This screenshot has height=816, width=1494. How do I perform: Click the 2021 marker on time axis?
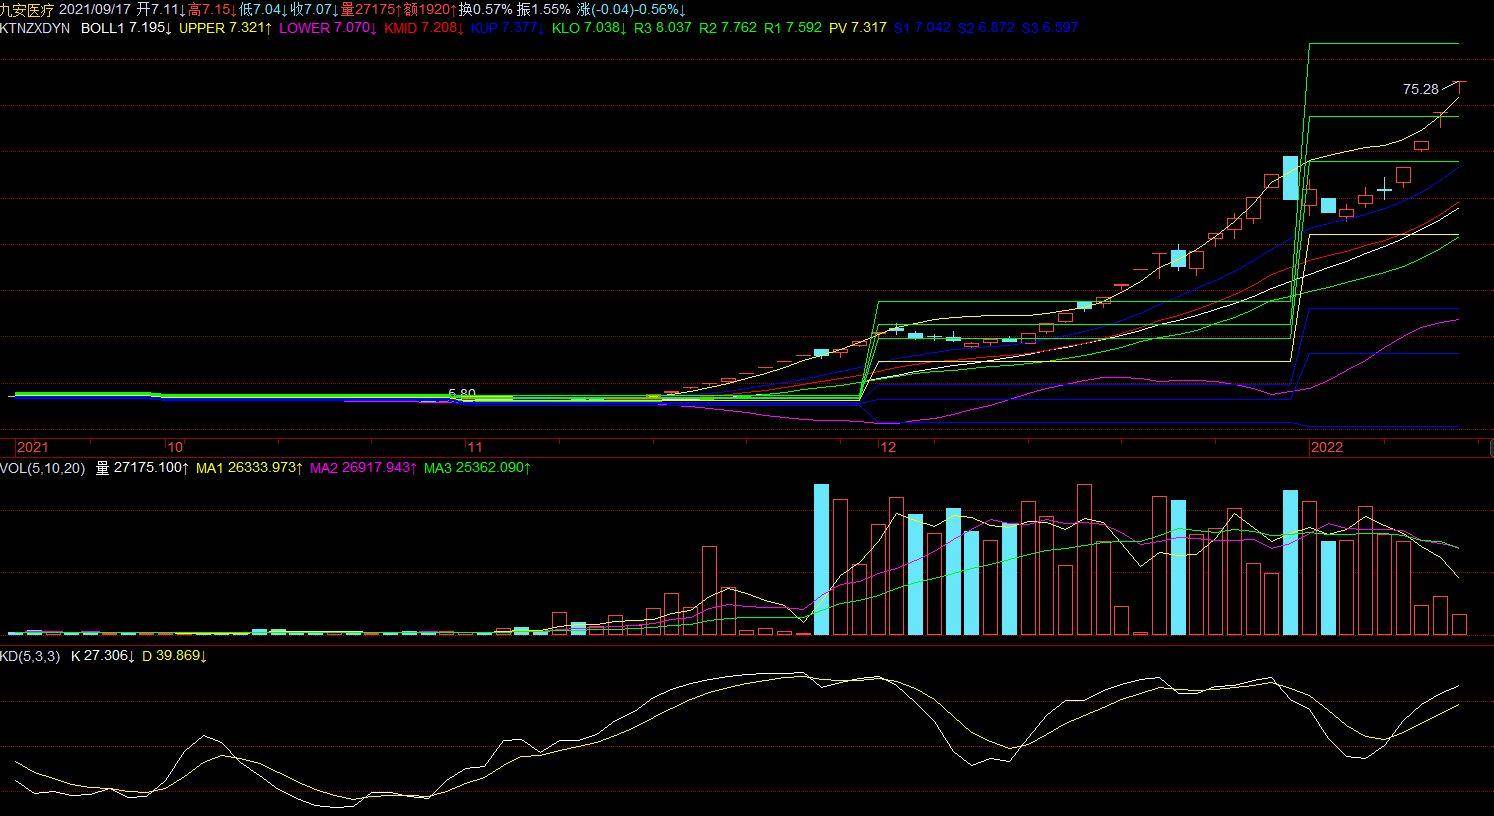pyautogui.click(x=33, y=448)
